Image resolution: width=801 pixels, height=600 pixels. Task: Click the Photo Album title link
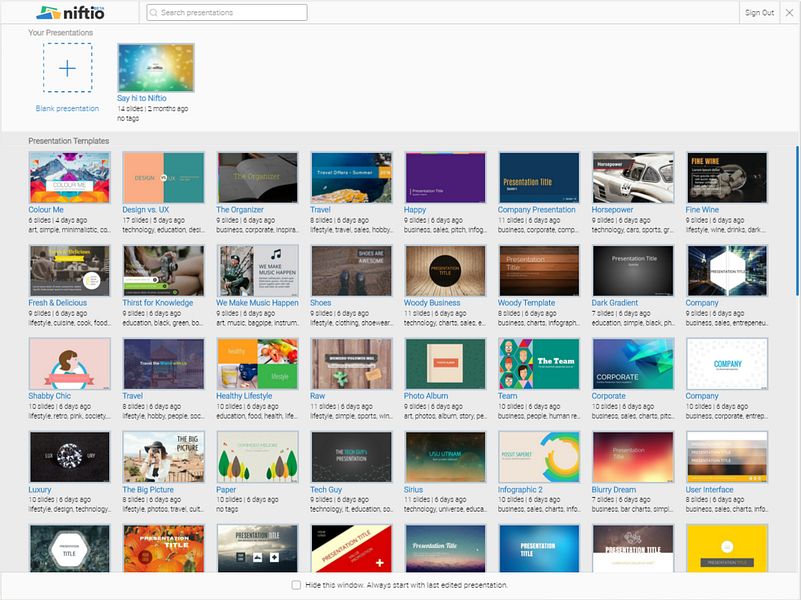tap(426, 396)
